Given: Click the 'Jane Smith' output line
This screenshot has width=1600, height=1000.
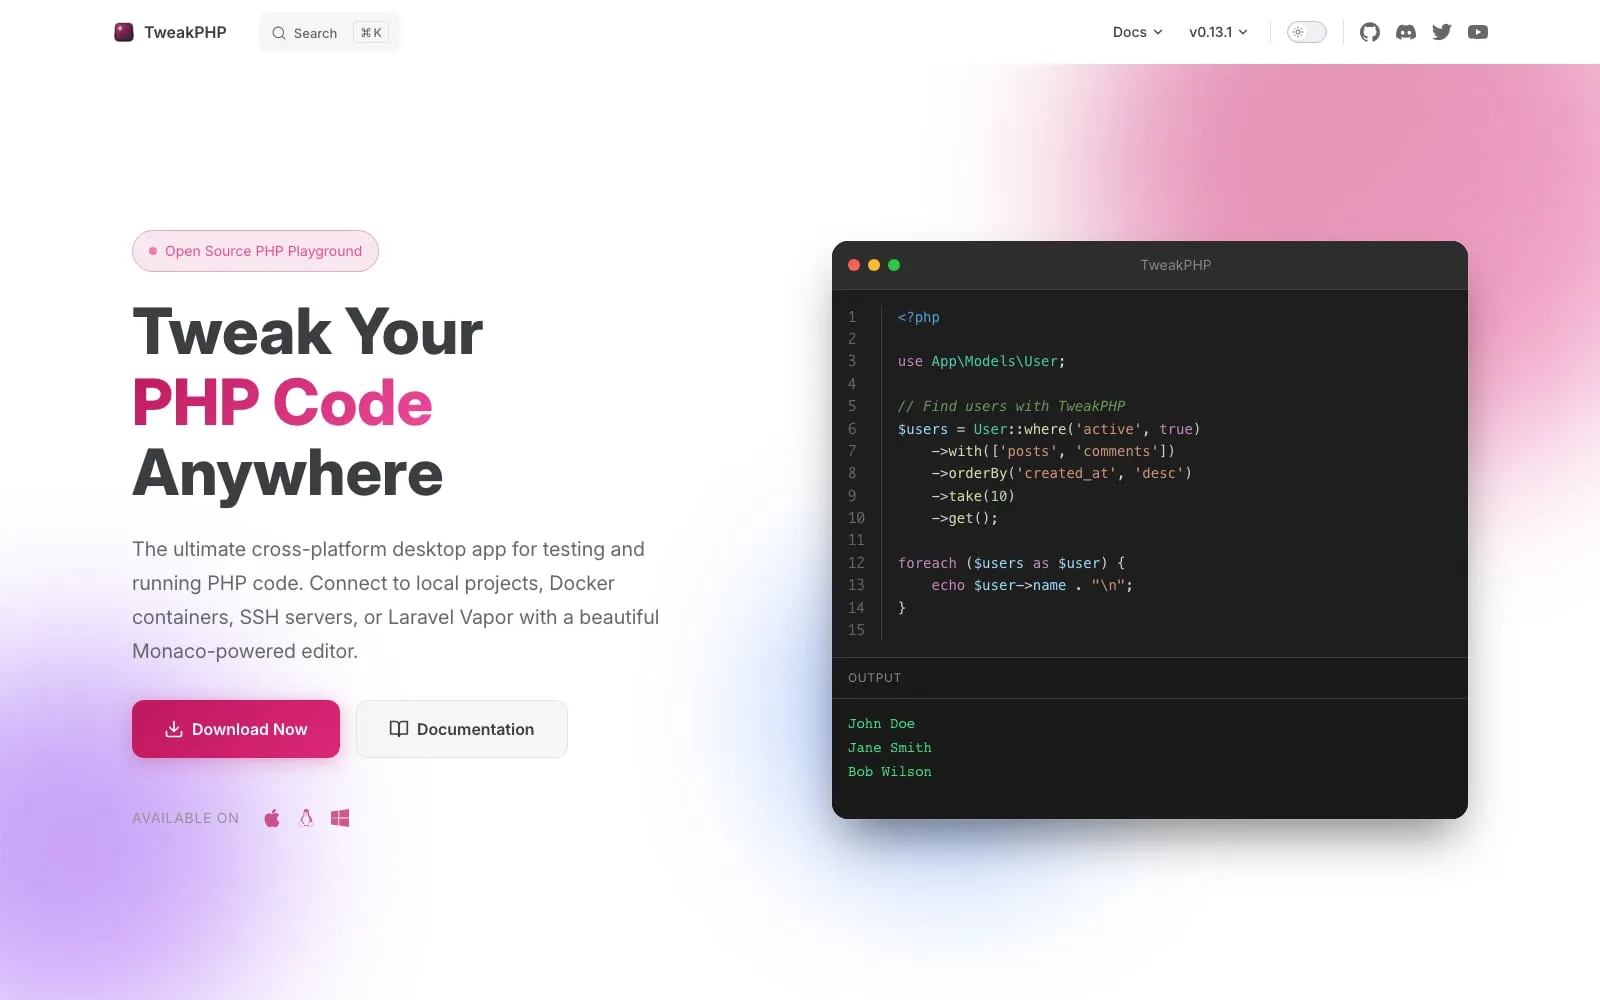Looking at the screenshot, I should (890, 748).
